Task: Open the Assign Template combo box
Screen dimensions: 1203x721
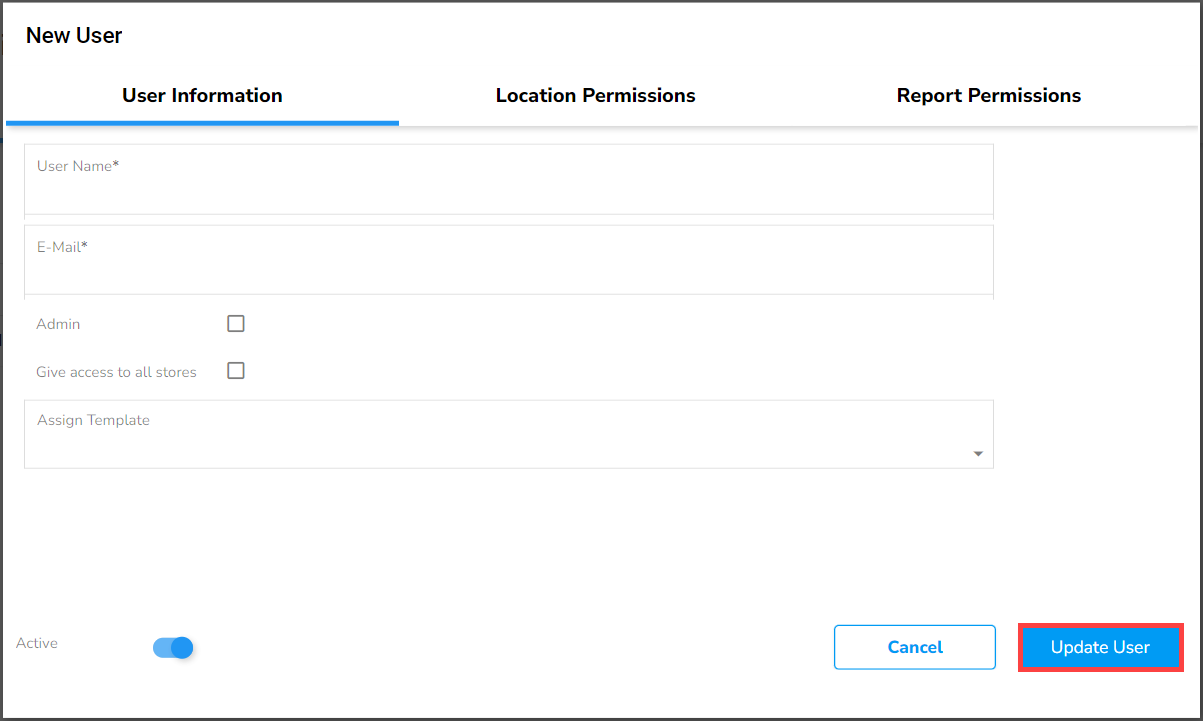Action: pyautogui.click(x=500, y=444)
